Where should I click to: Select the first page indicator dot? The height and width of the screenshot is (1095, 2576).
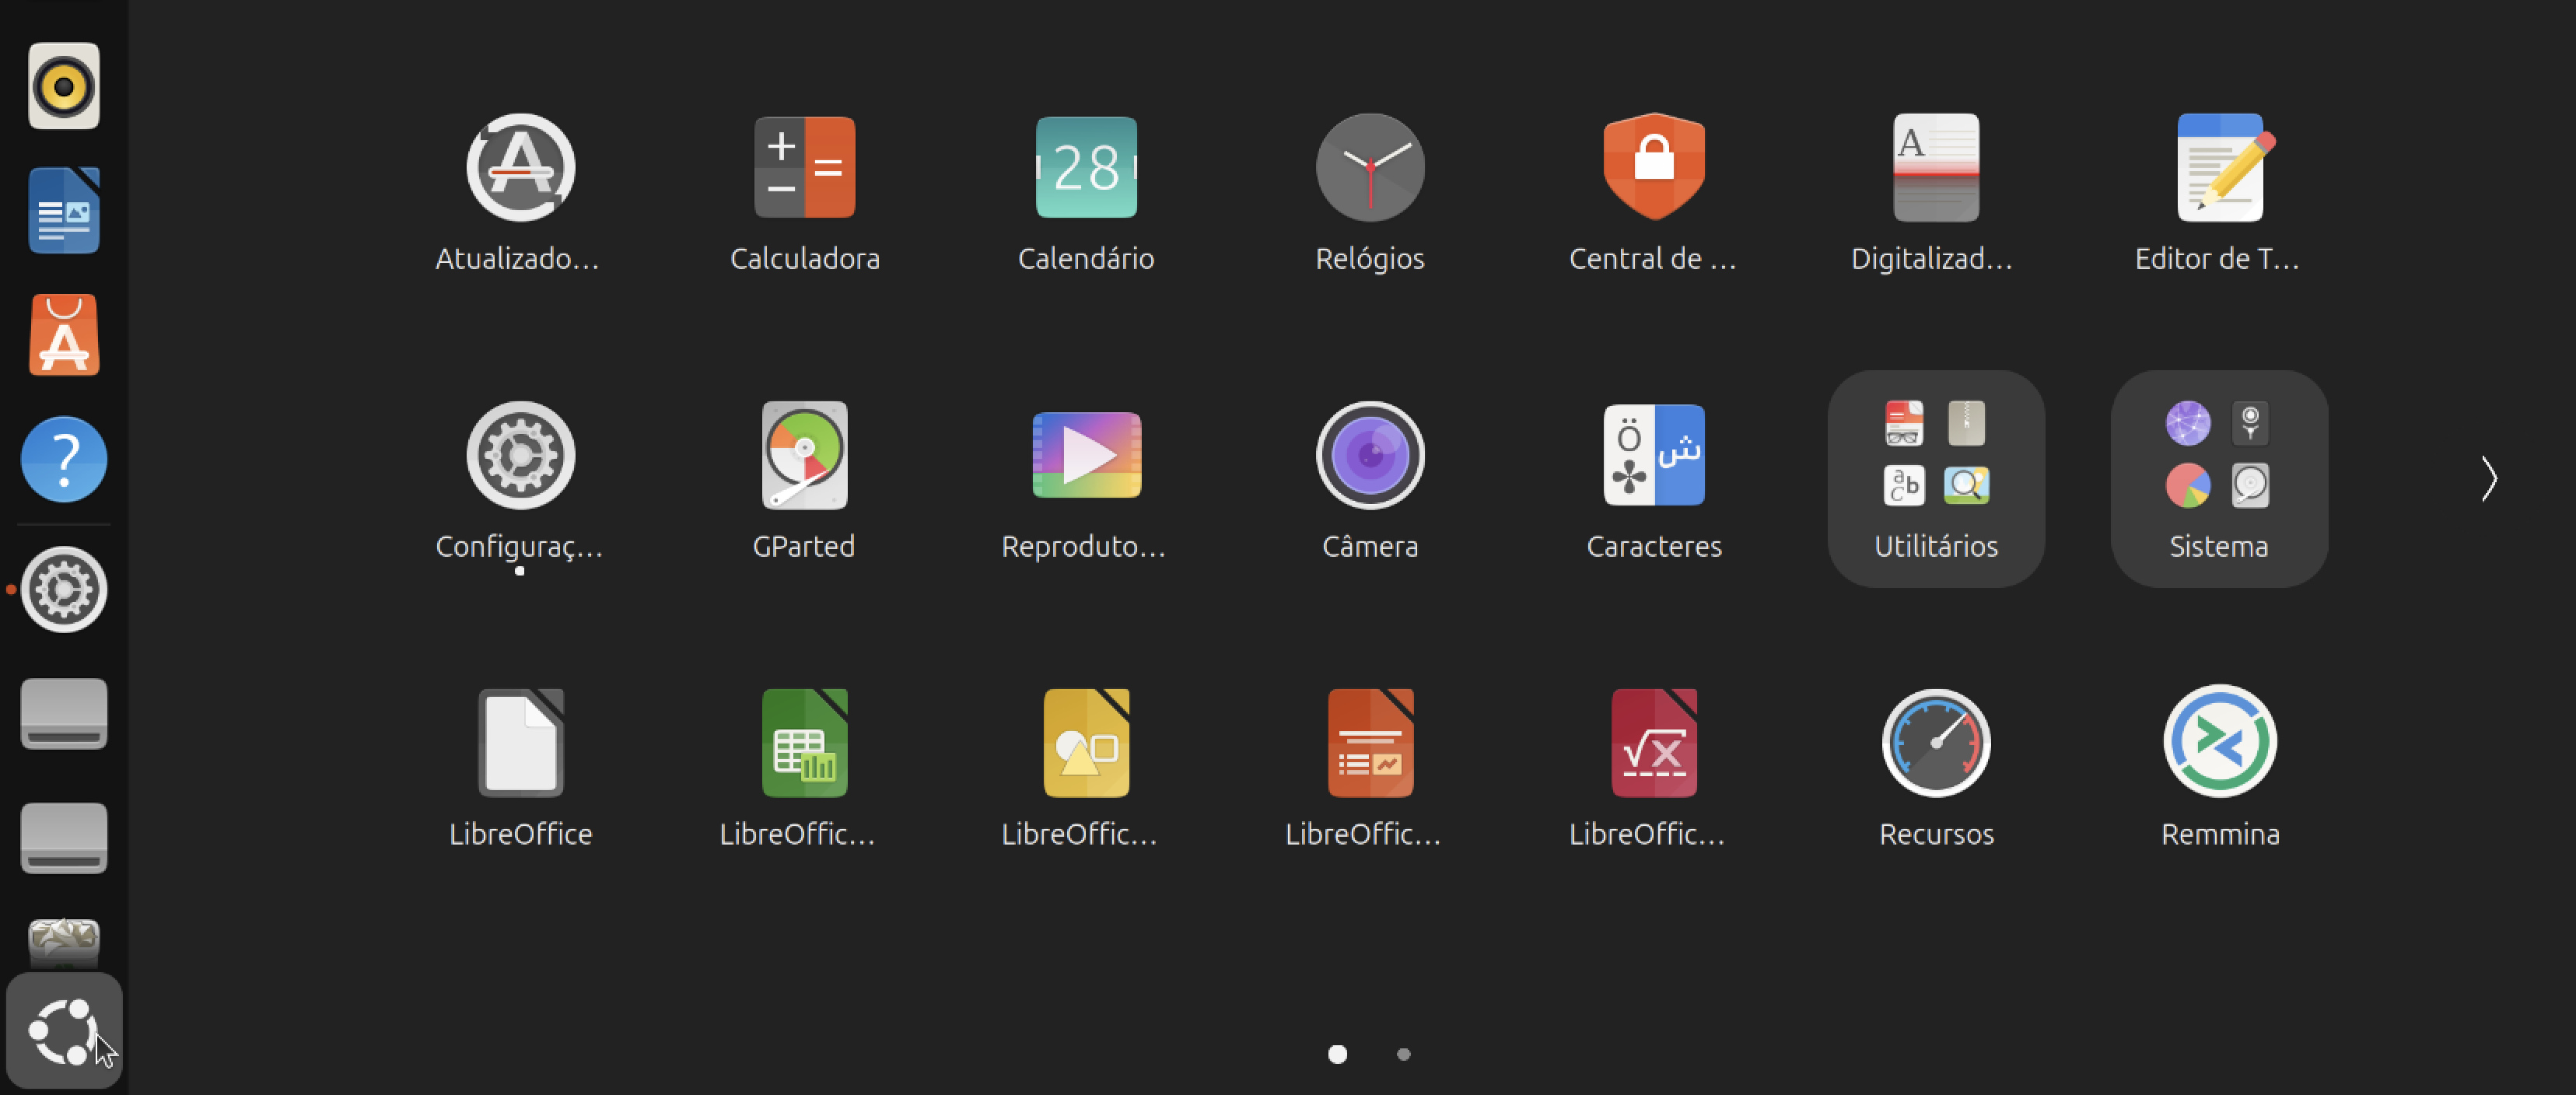pyautogui.click(x=1337, y=1054)
